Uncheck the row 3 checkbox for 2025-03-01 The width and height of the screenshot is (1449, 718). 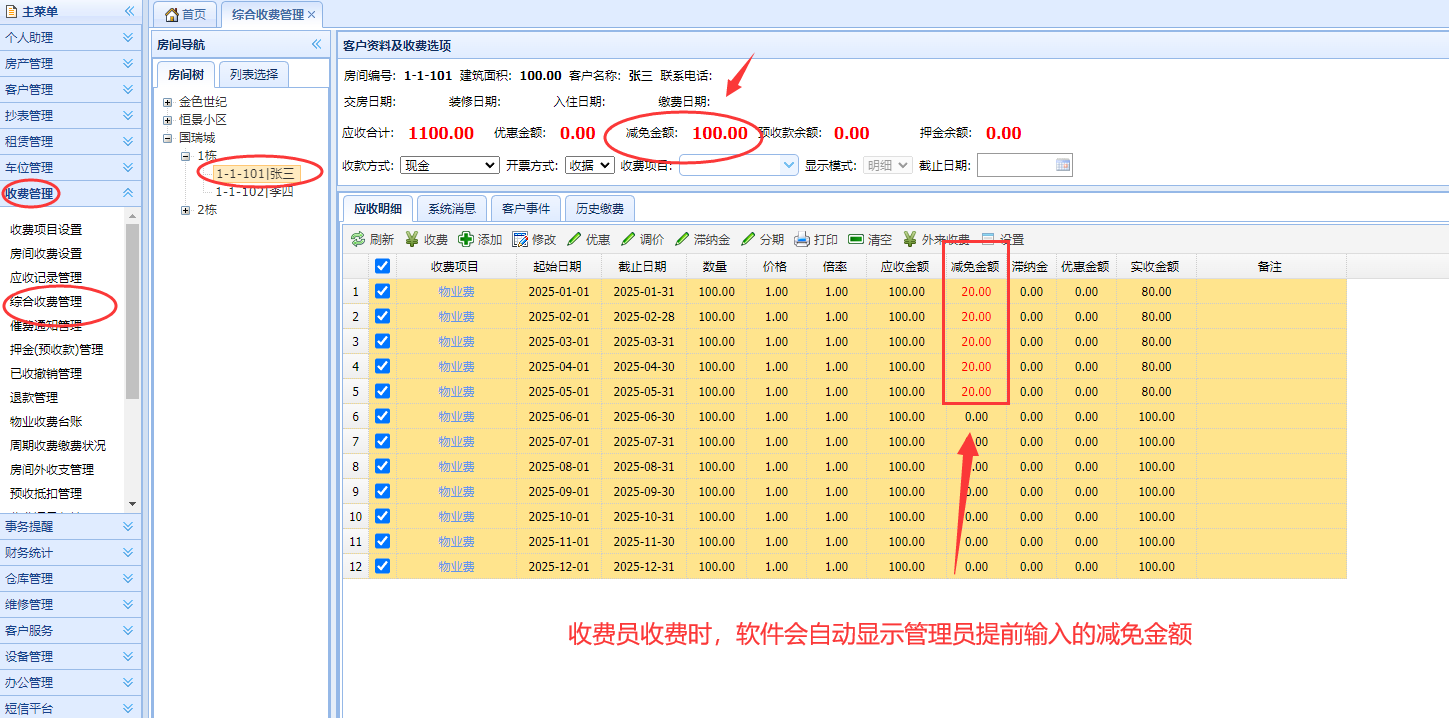(382, 341)
